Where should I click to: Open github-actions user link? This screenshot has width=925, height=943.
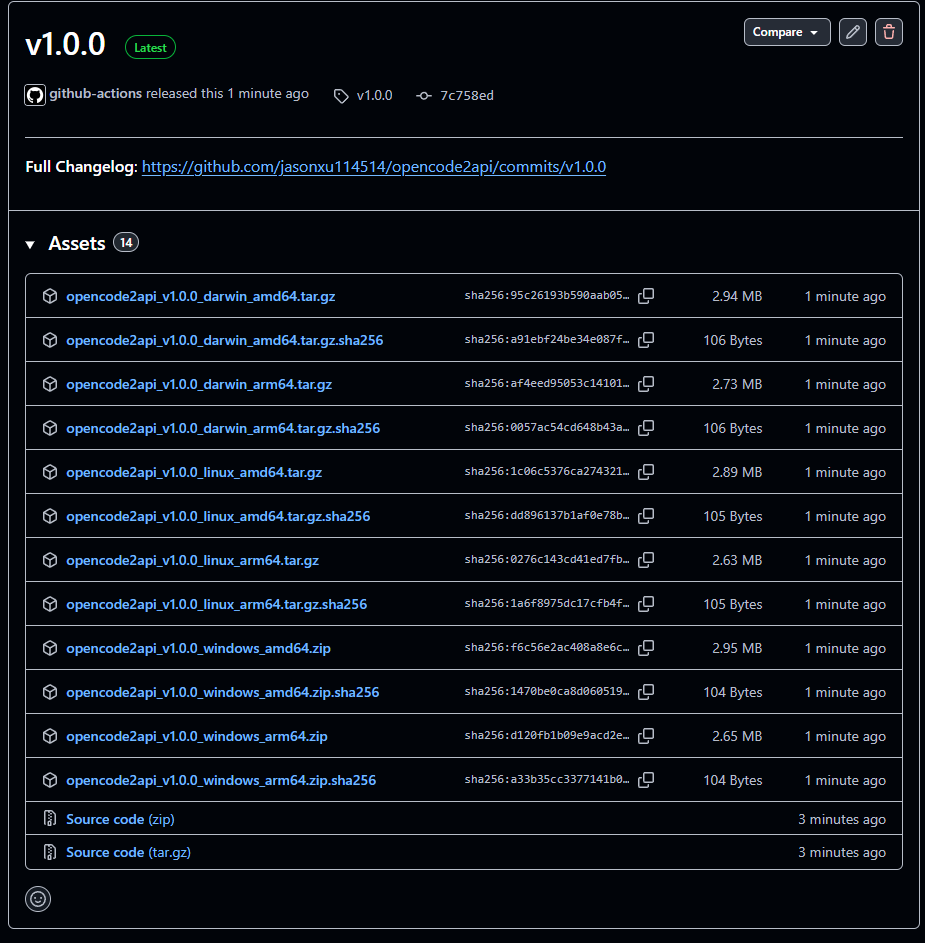[96, 94]
